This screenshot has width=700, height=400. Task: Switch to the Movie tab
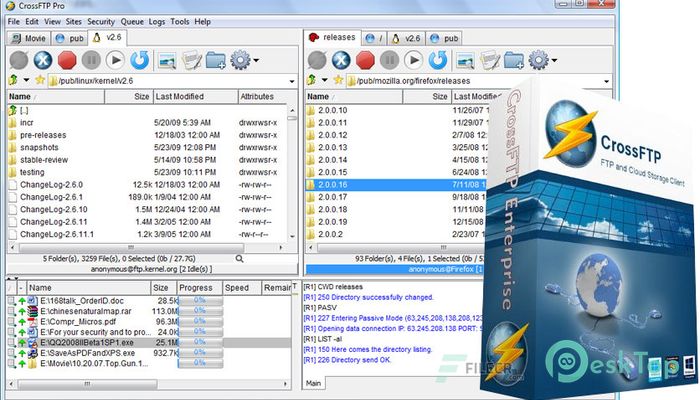coord(29,38)
